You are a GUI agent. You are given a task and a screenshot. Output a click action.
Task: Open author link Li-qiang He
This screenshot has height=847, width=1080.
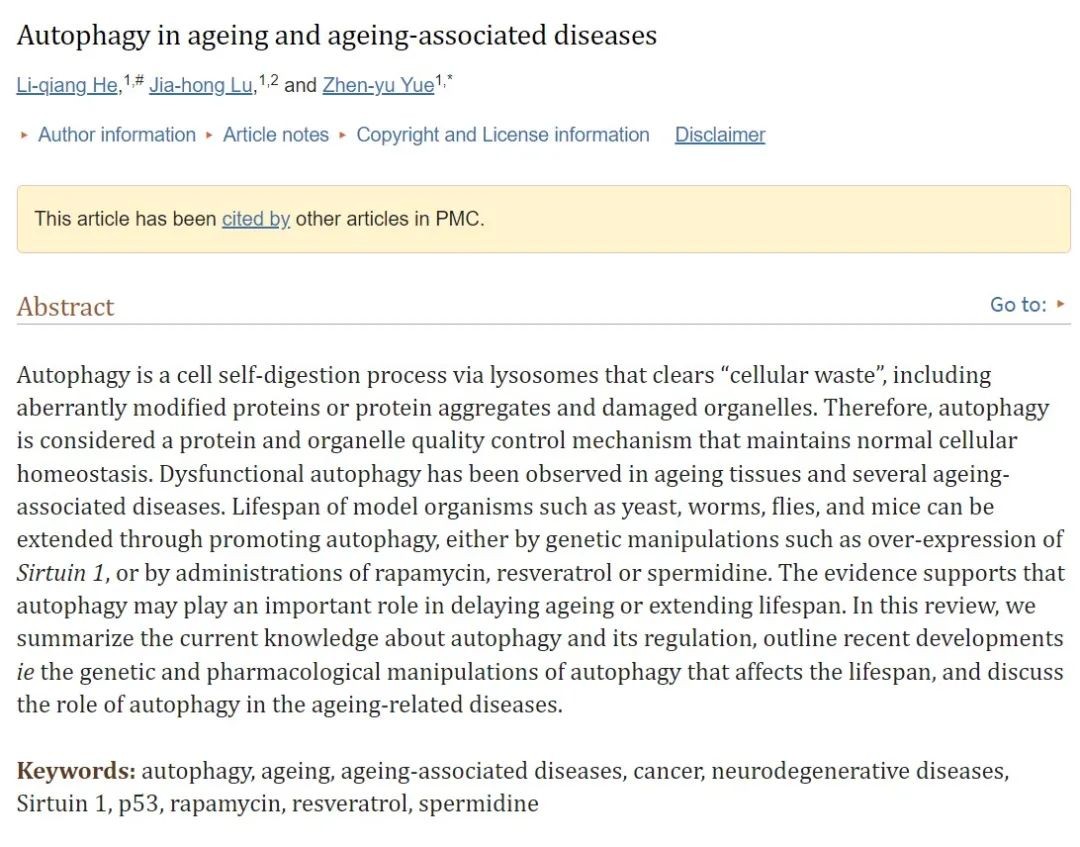[x=68, y=85]
